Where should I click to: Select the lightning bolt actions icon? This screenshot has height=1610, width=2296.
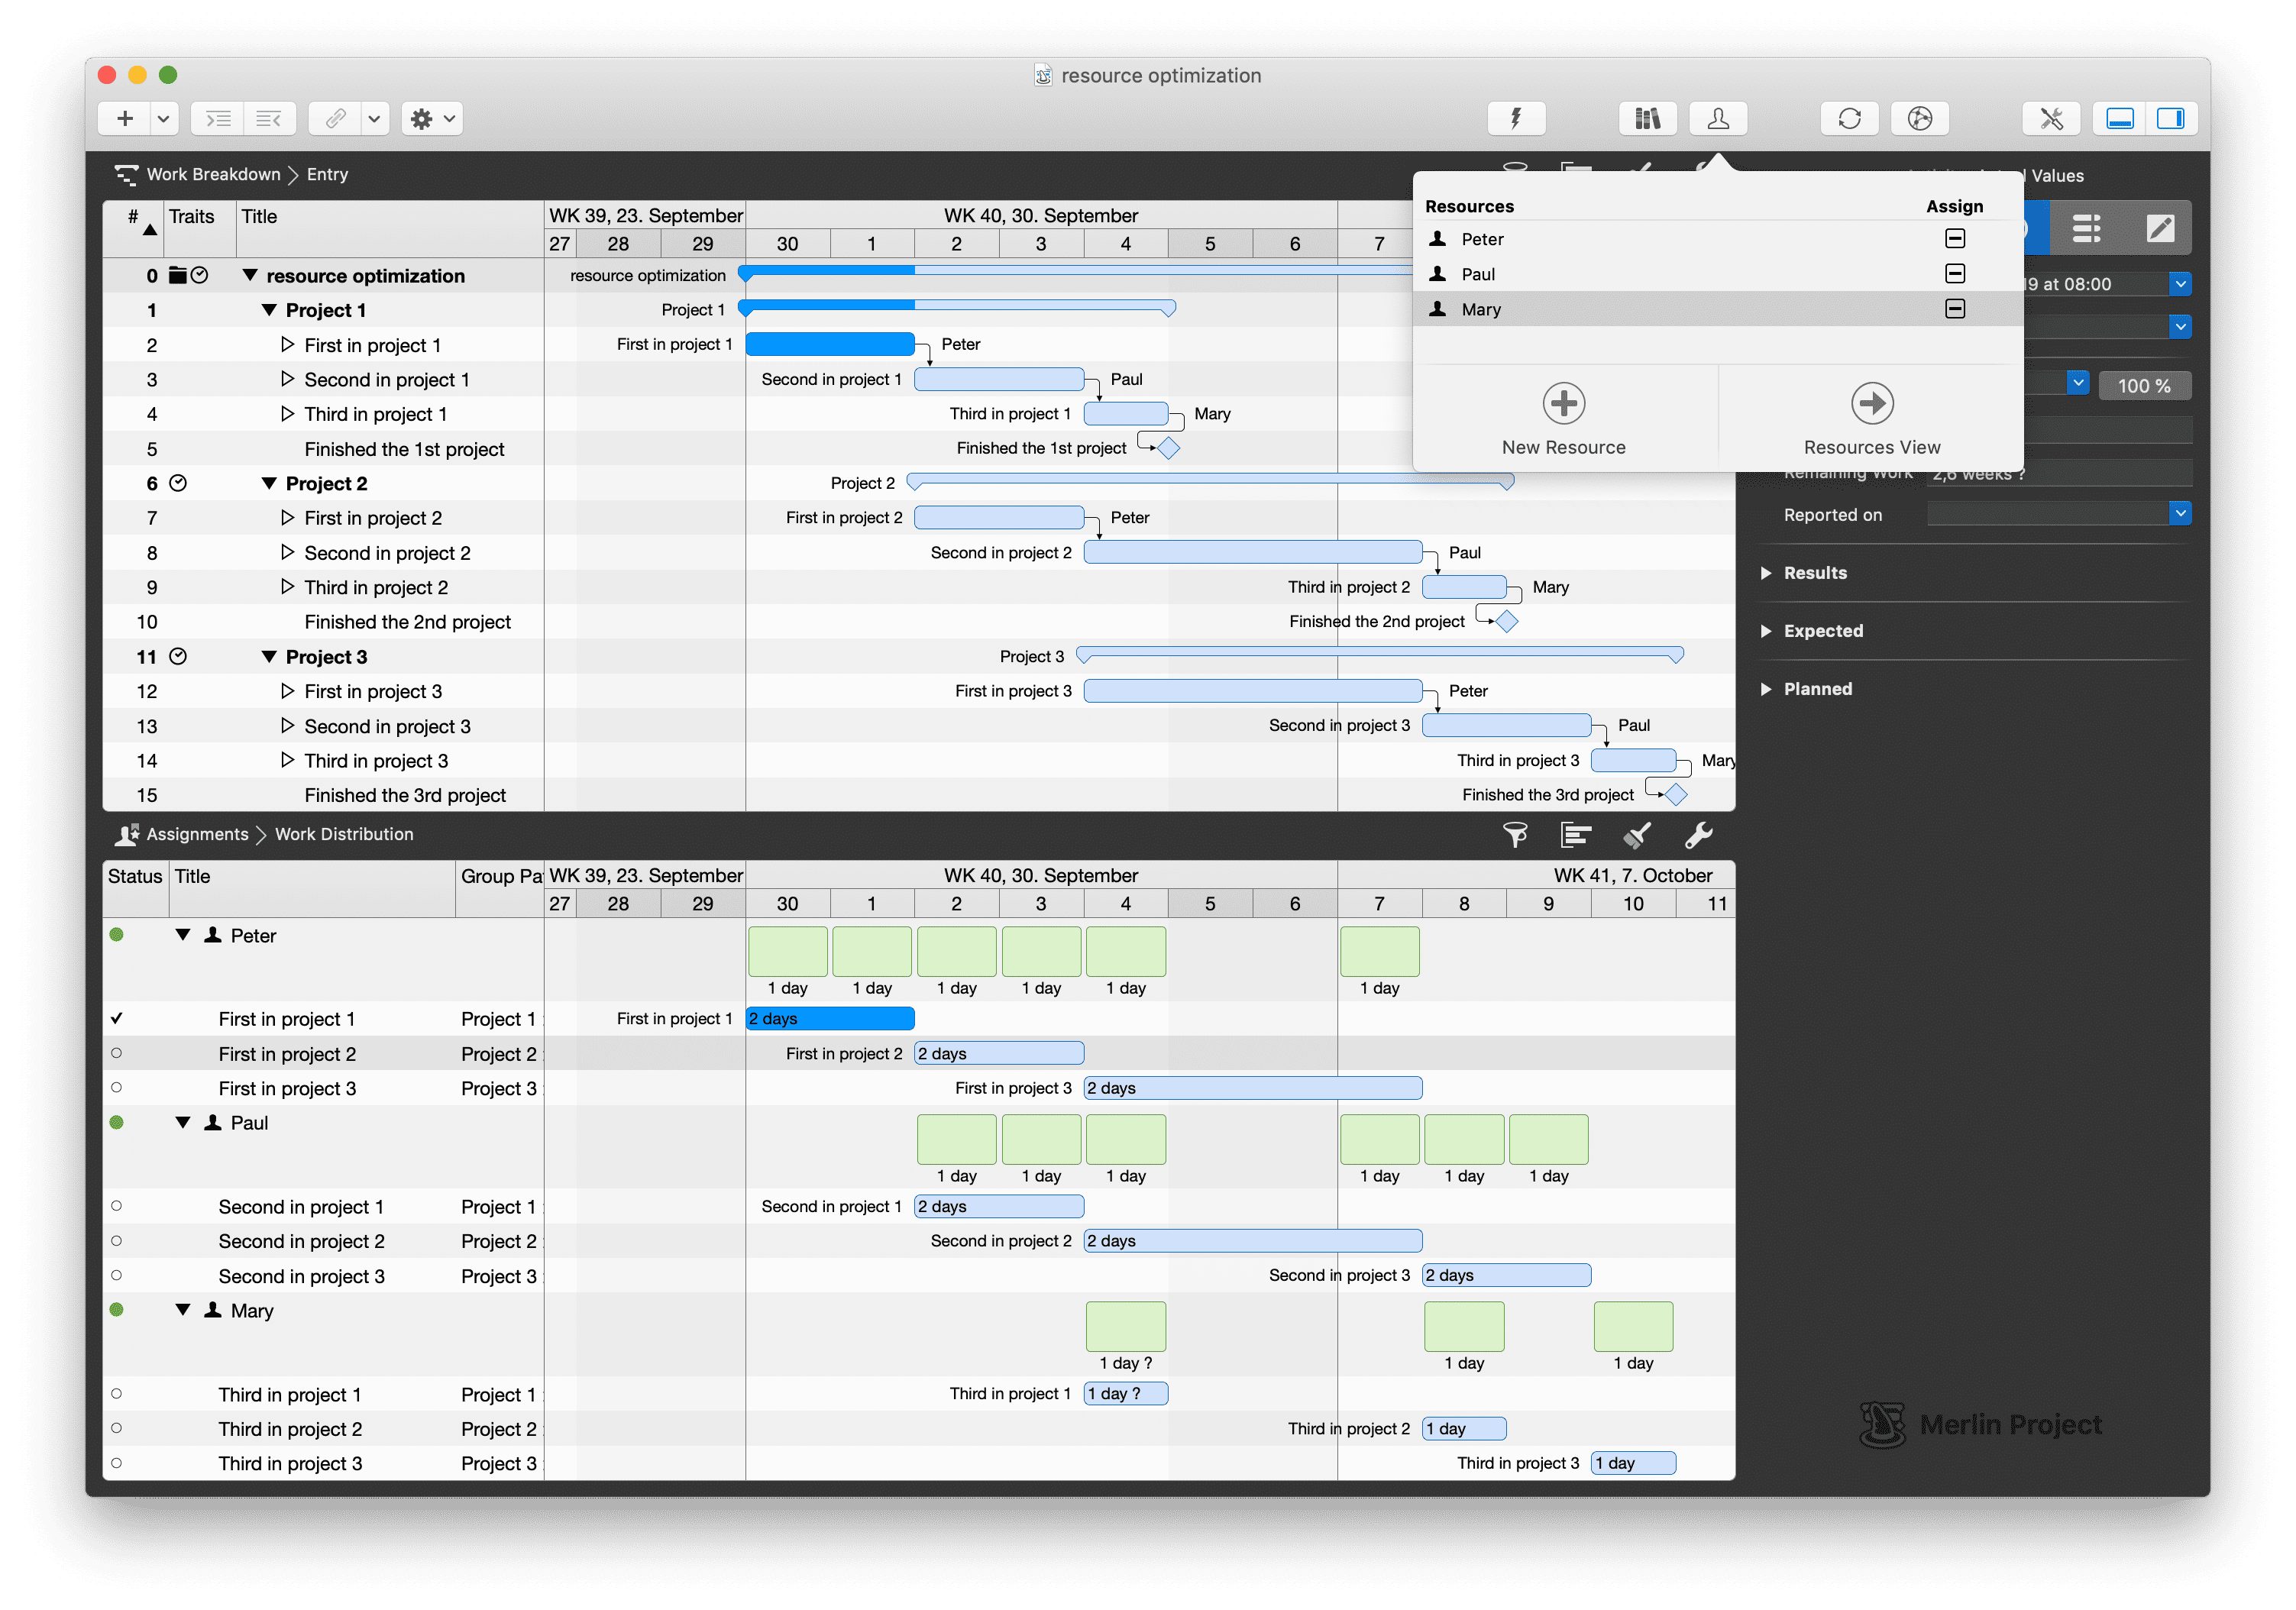(1516, 118)
